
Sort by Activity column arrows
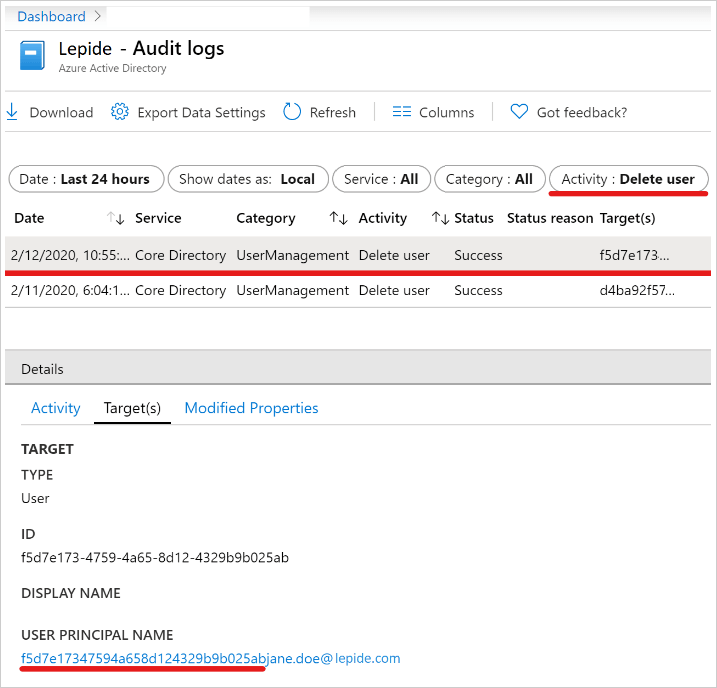click(439, 218)
